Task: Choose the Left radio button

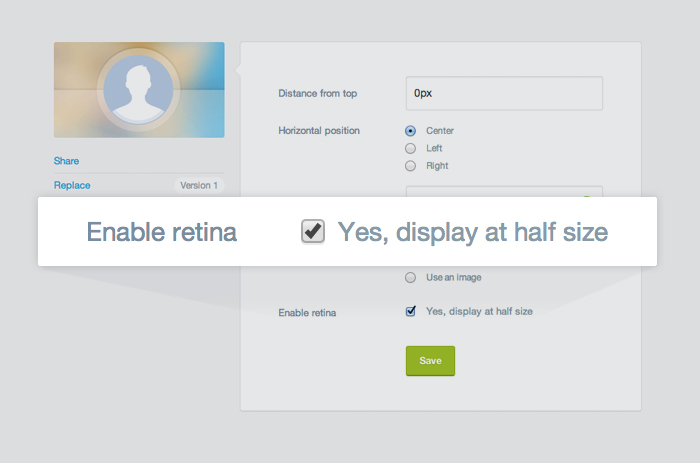Action: [x=410, y=148]
